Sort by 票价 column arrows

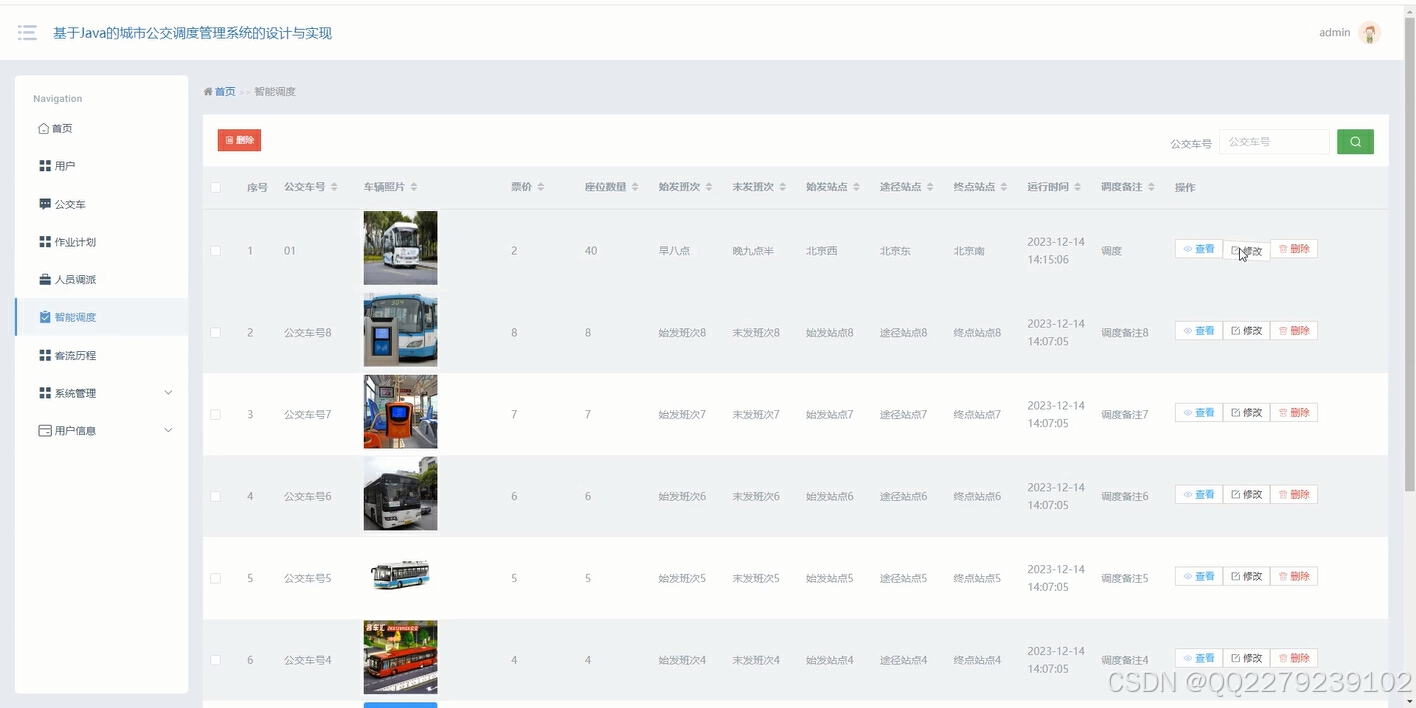(541, 187)
